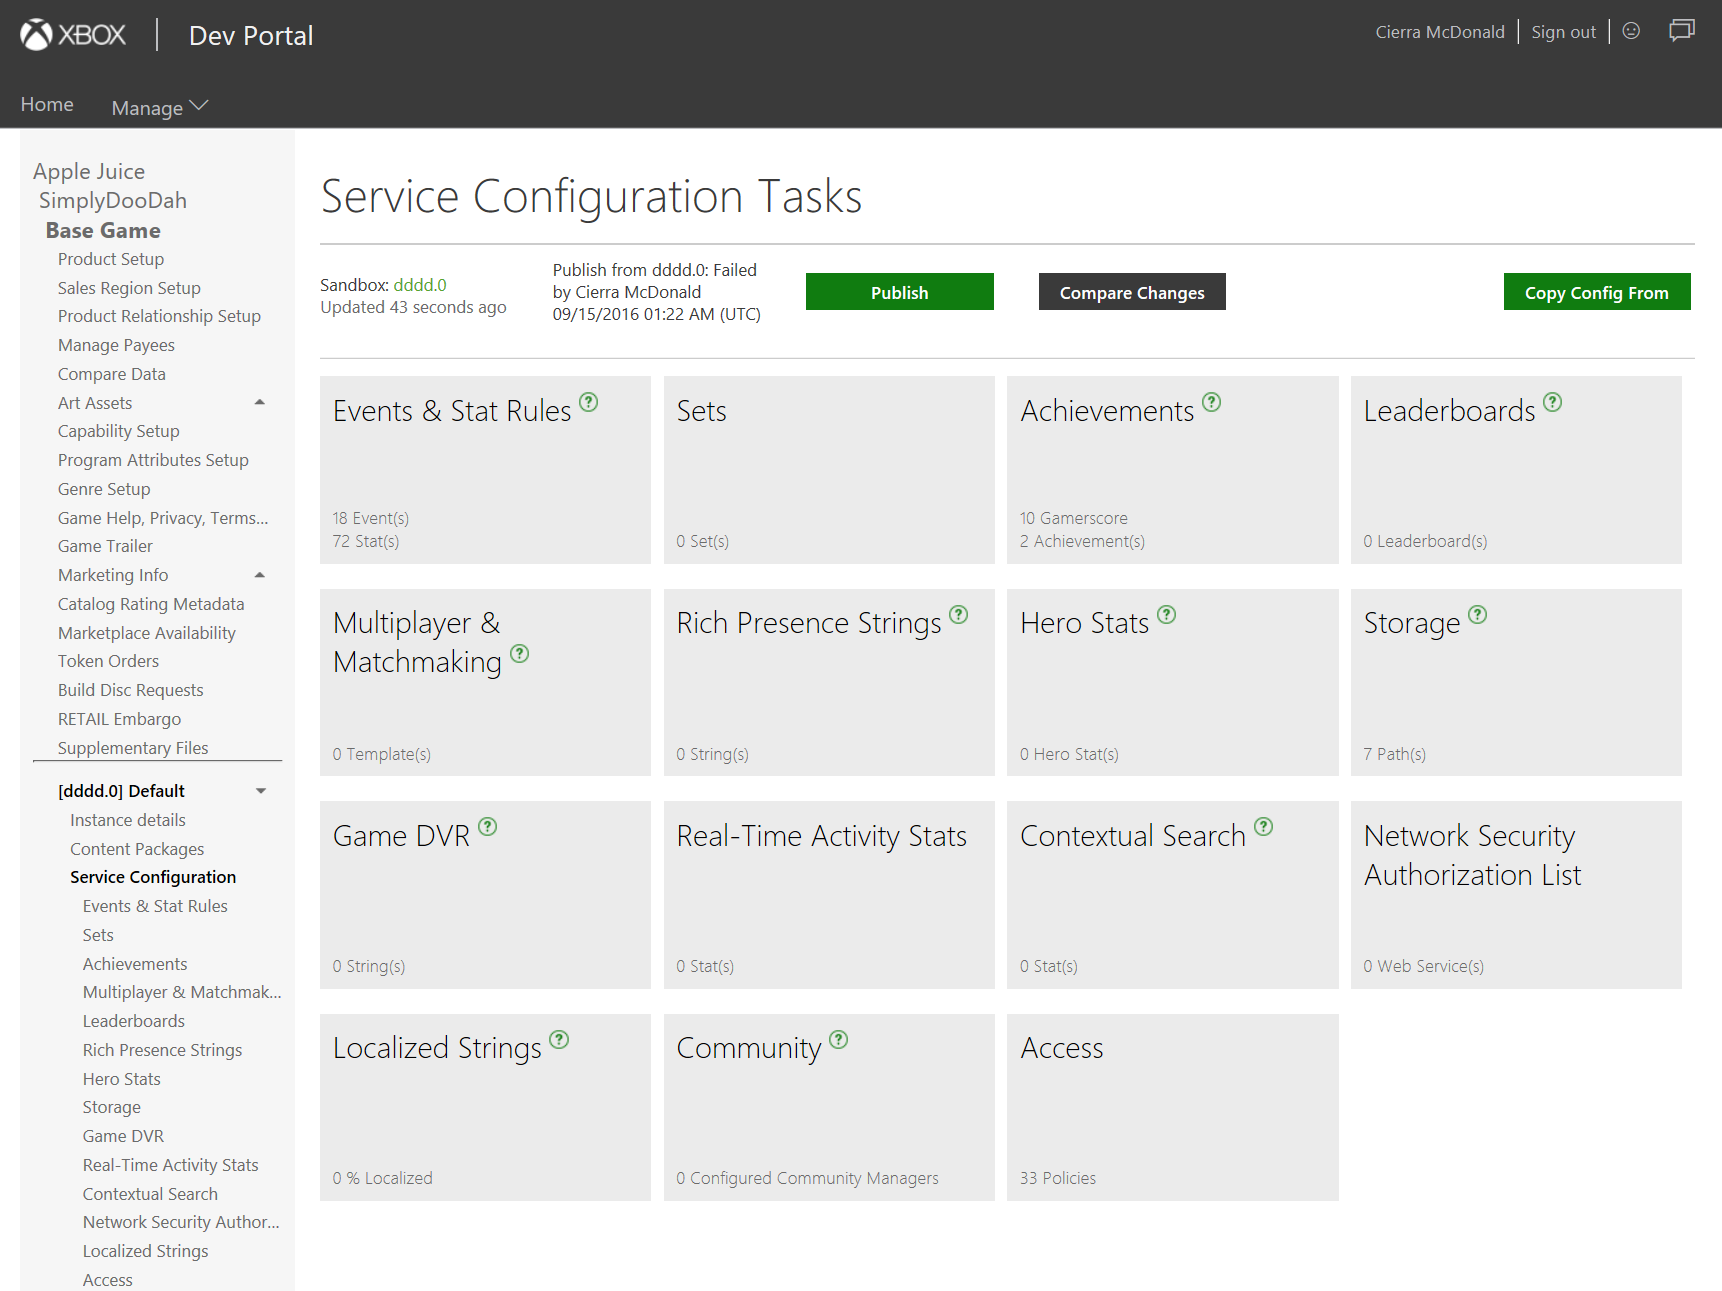Open help icon next to Achievements tile

tap(1212, 402)
